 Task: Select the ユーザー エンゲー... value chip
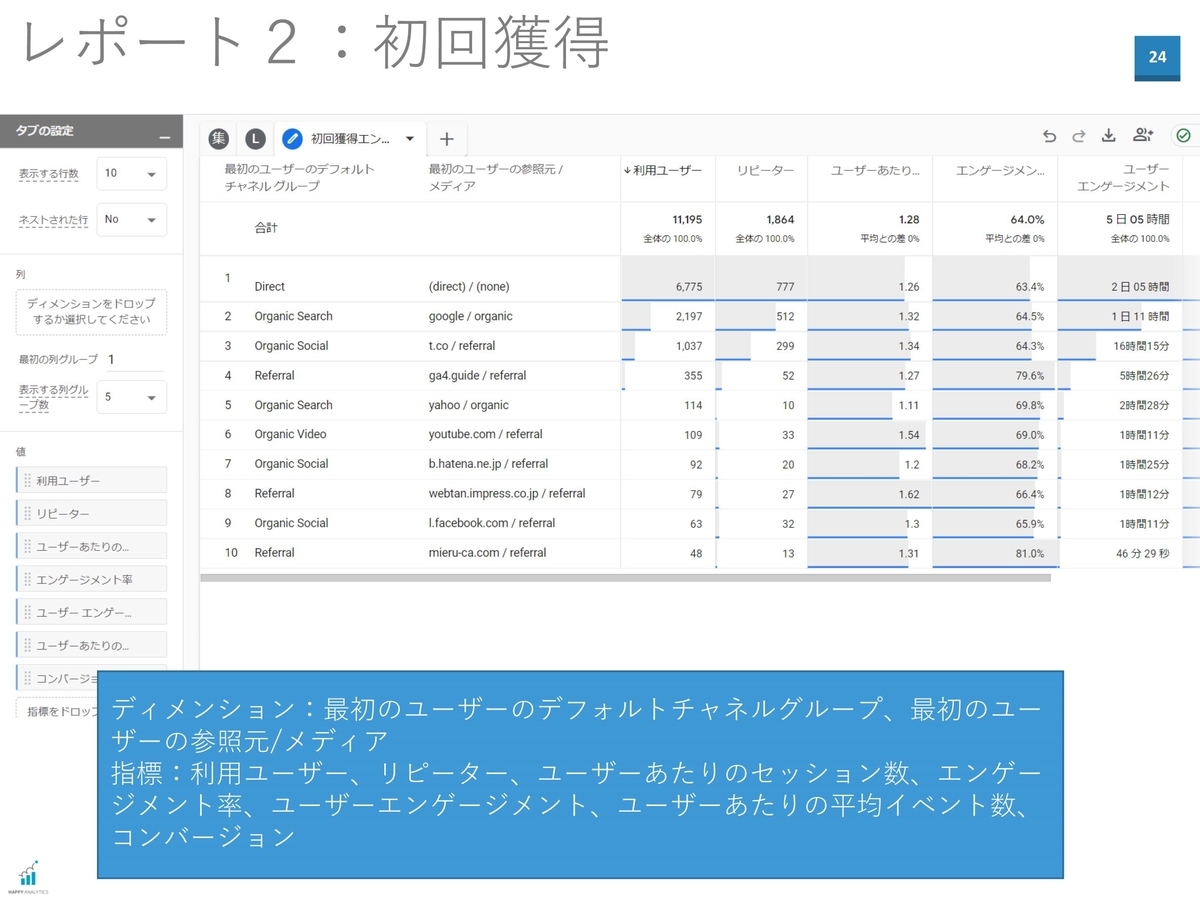[x=91, y=612]
